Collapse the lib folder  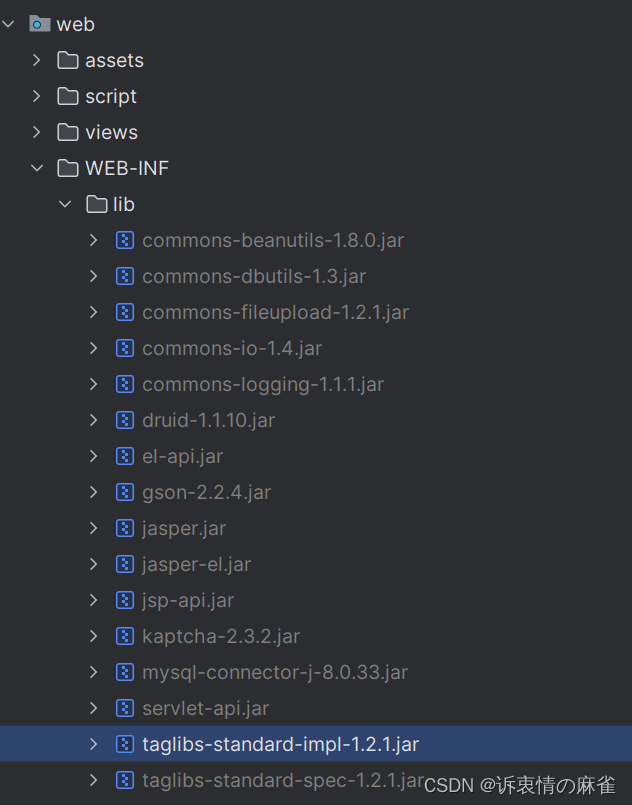click(65, 204)
